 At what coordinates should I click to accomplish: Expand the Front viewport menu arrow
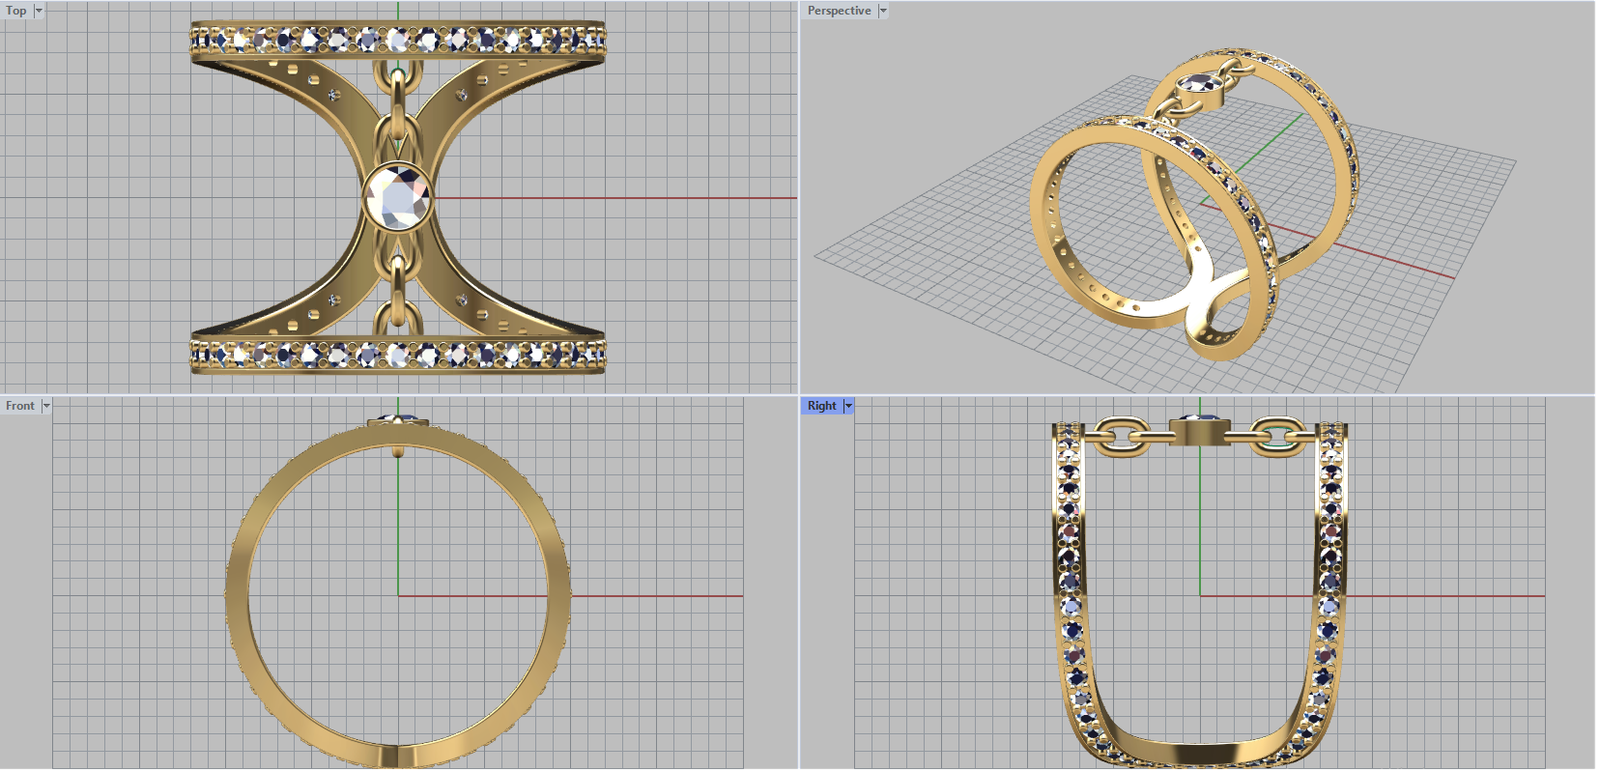[x=46, y=406]
